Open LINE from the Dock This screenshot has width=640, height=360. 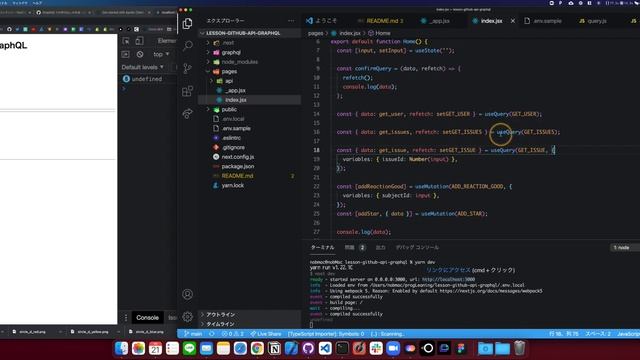[x=189, y=348]
